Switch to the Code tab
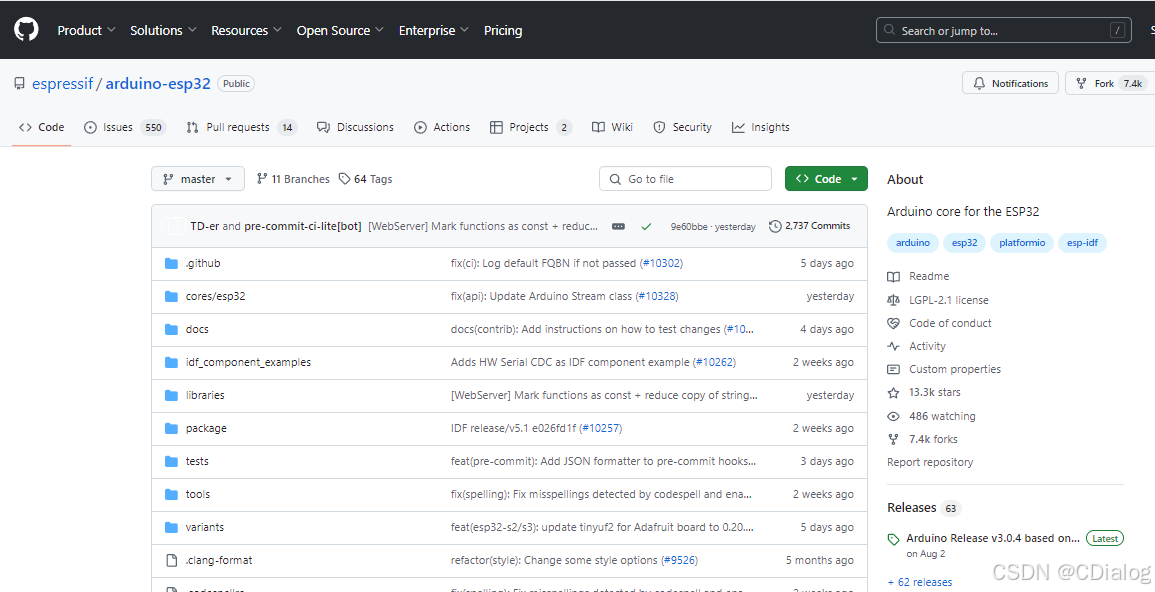 [42, 127]
